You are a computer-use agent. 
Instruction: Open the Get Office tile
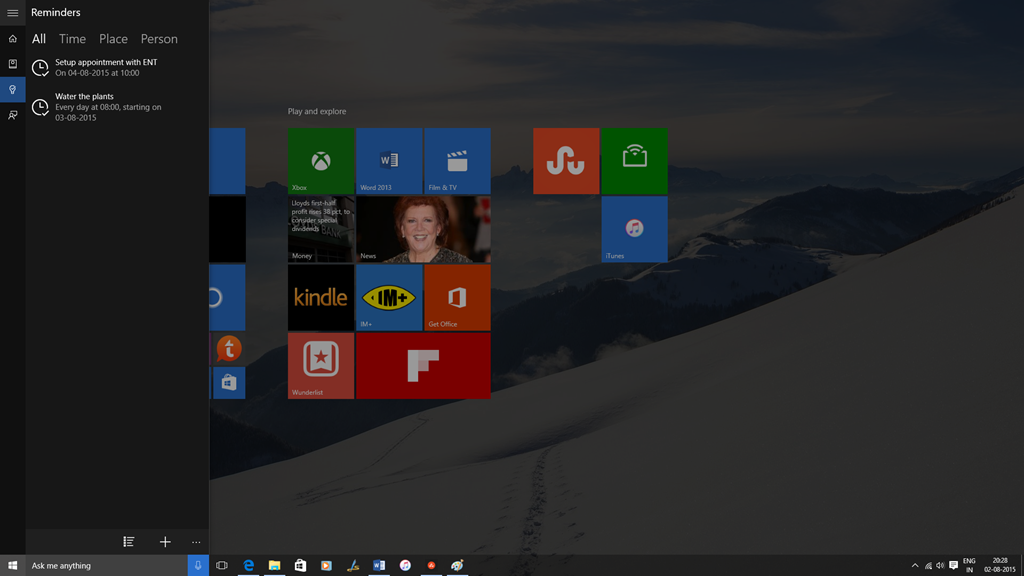(x=457, y=297)
